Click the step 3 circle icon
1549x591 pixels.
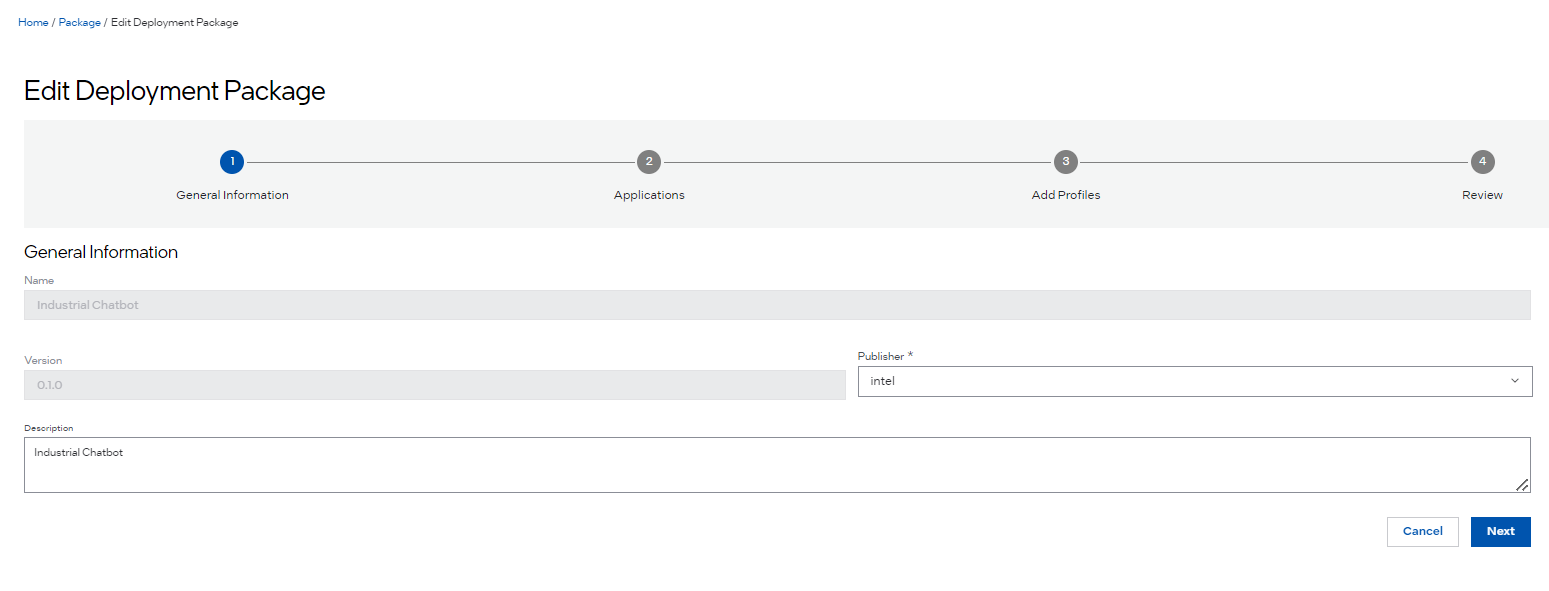(x=1066, y=162)
